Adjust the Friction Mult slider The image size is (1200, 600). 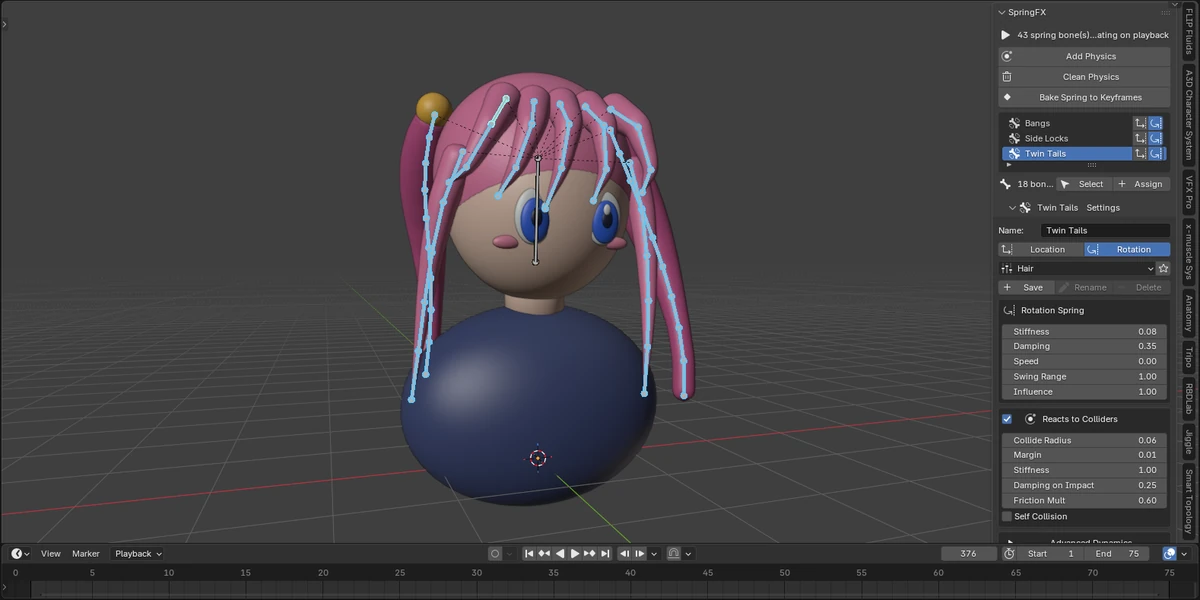point(1084,500)
